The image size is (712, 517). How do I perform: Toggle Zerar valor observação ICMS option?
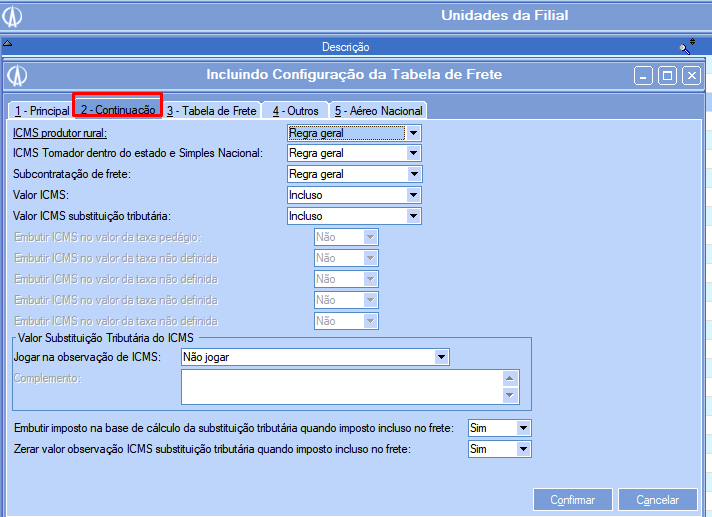pyautogui.click(x=523, y=450)
